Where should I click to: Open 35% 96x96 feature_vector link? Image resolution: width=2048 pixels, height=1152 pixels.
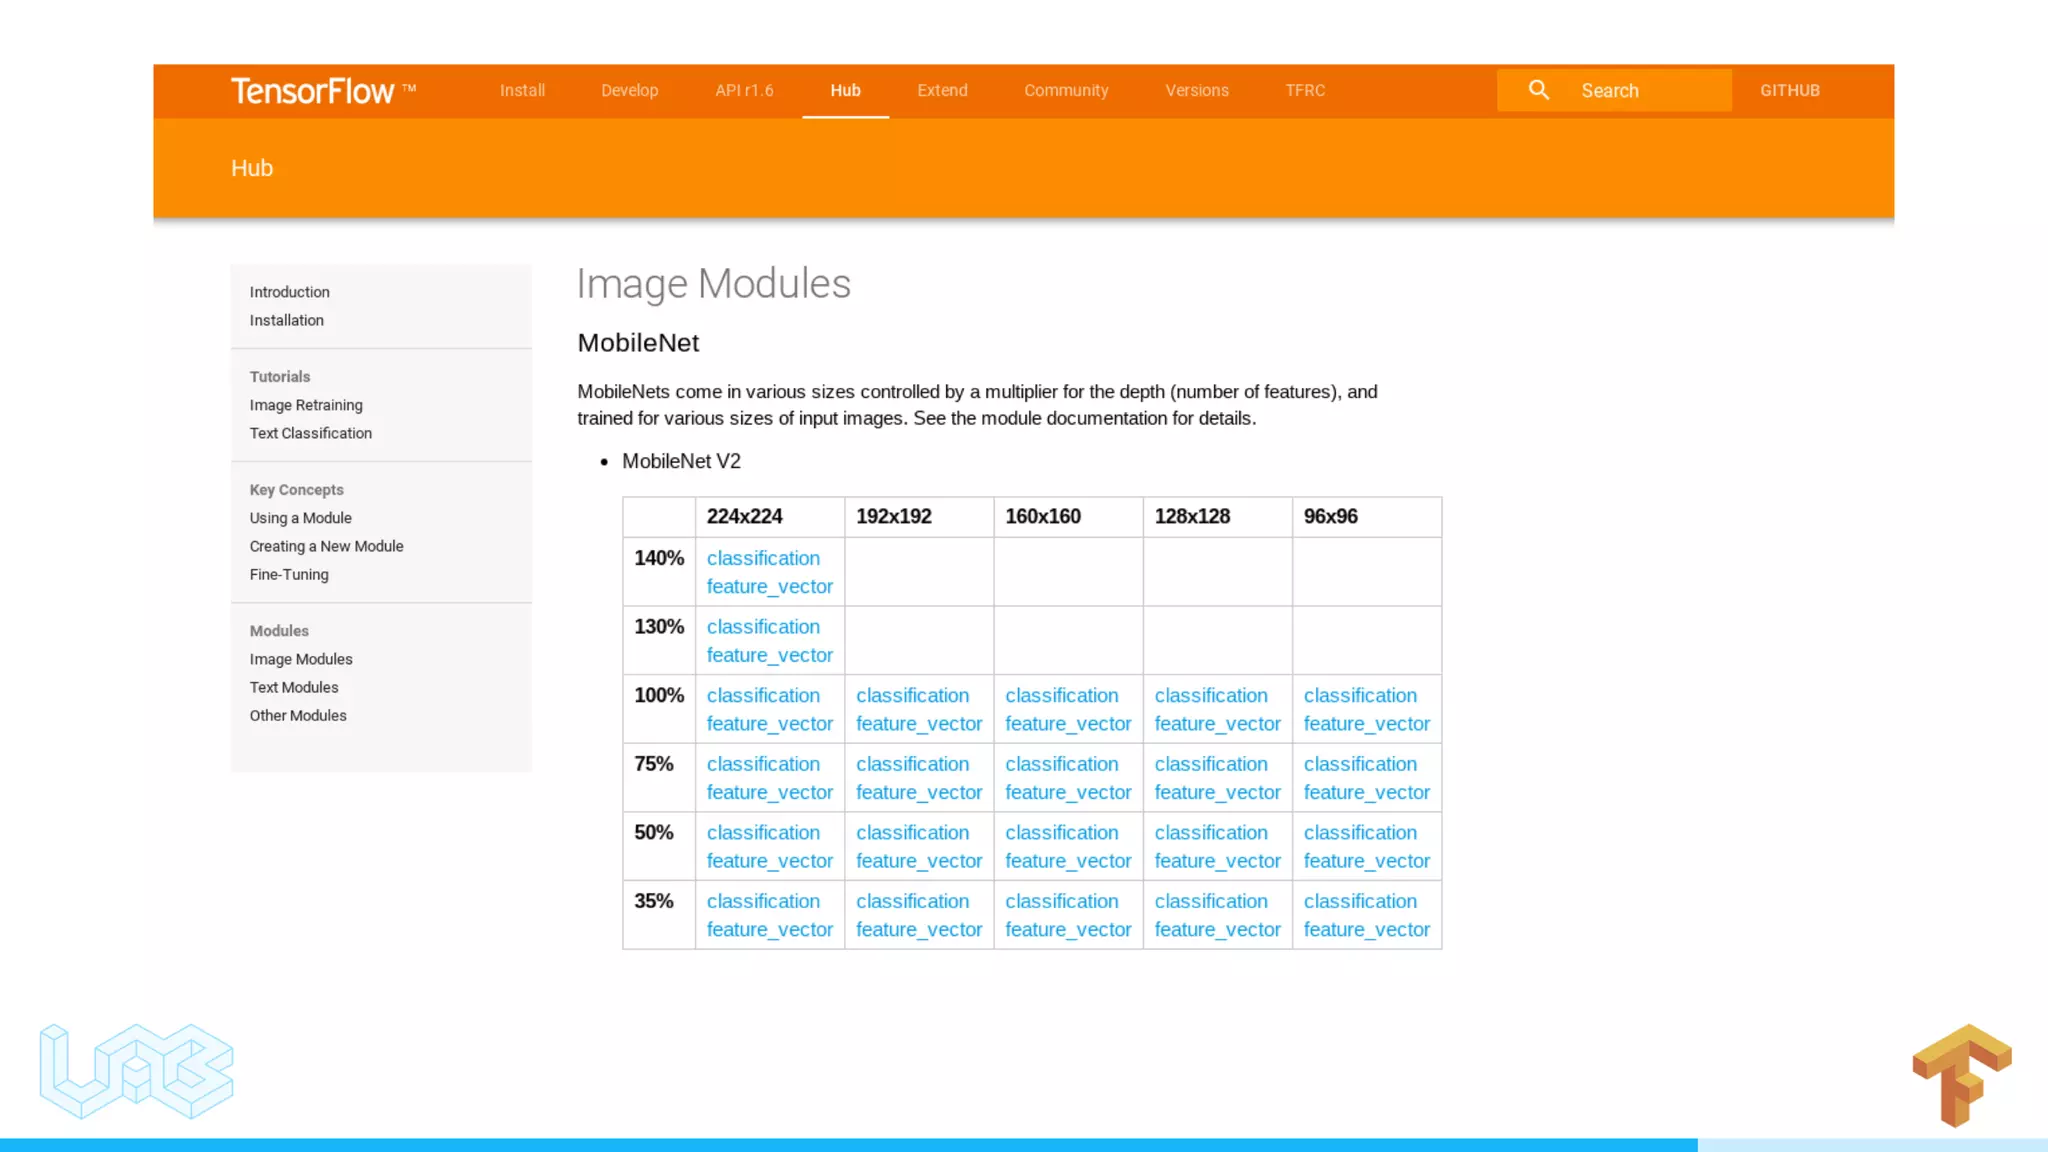(x=1366, y=930)
